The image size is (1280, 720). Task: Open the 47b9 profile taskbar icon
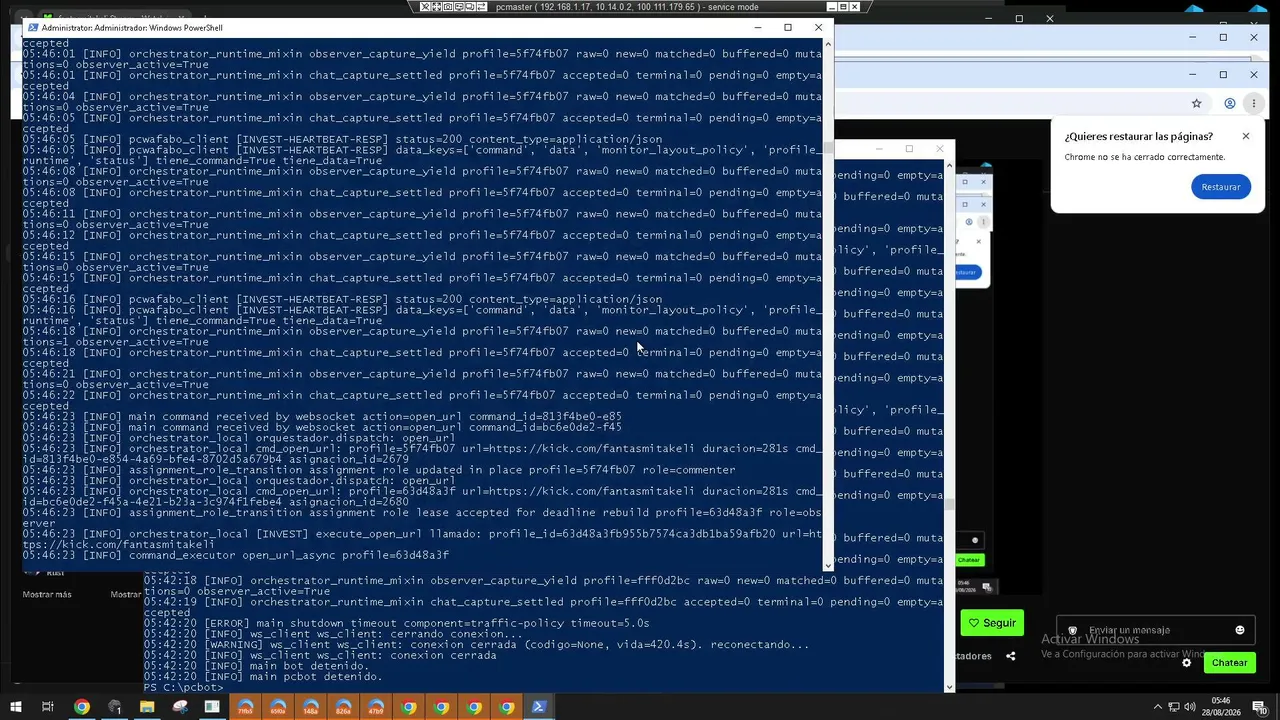375,707
